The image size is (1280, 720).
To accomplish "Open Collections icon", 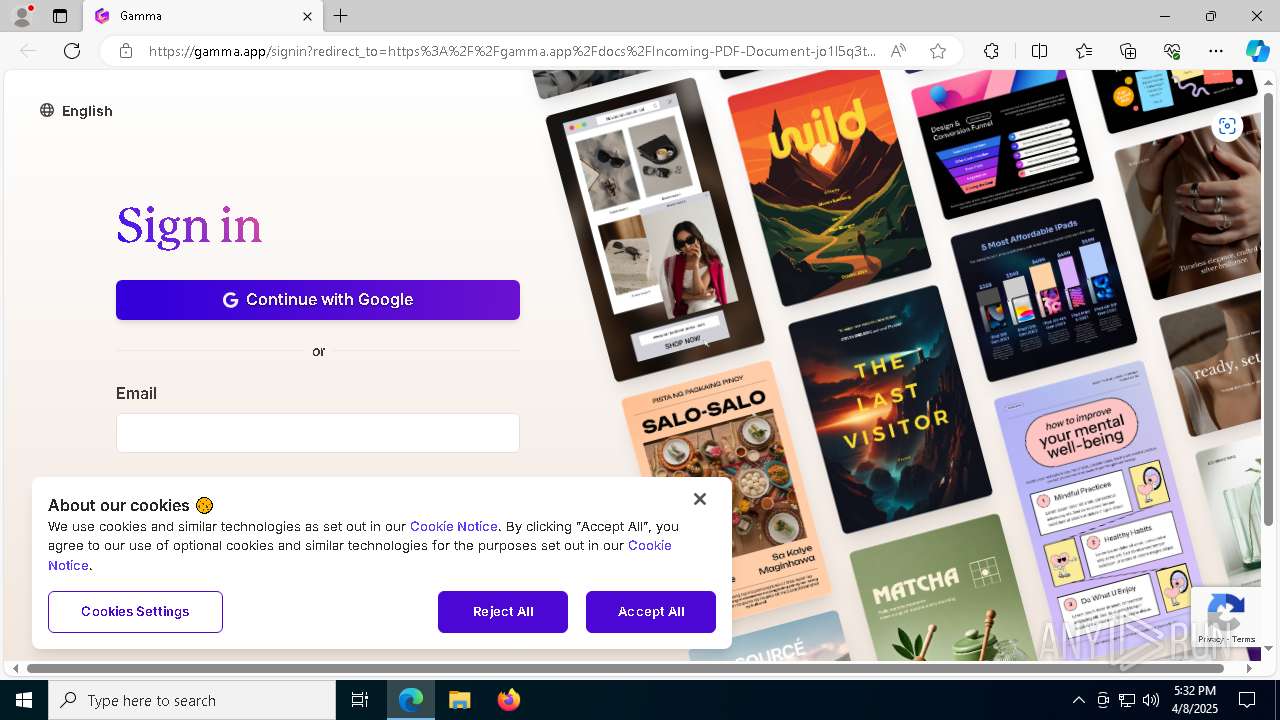I will [1128, 51].
